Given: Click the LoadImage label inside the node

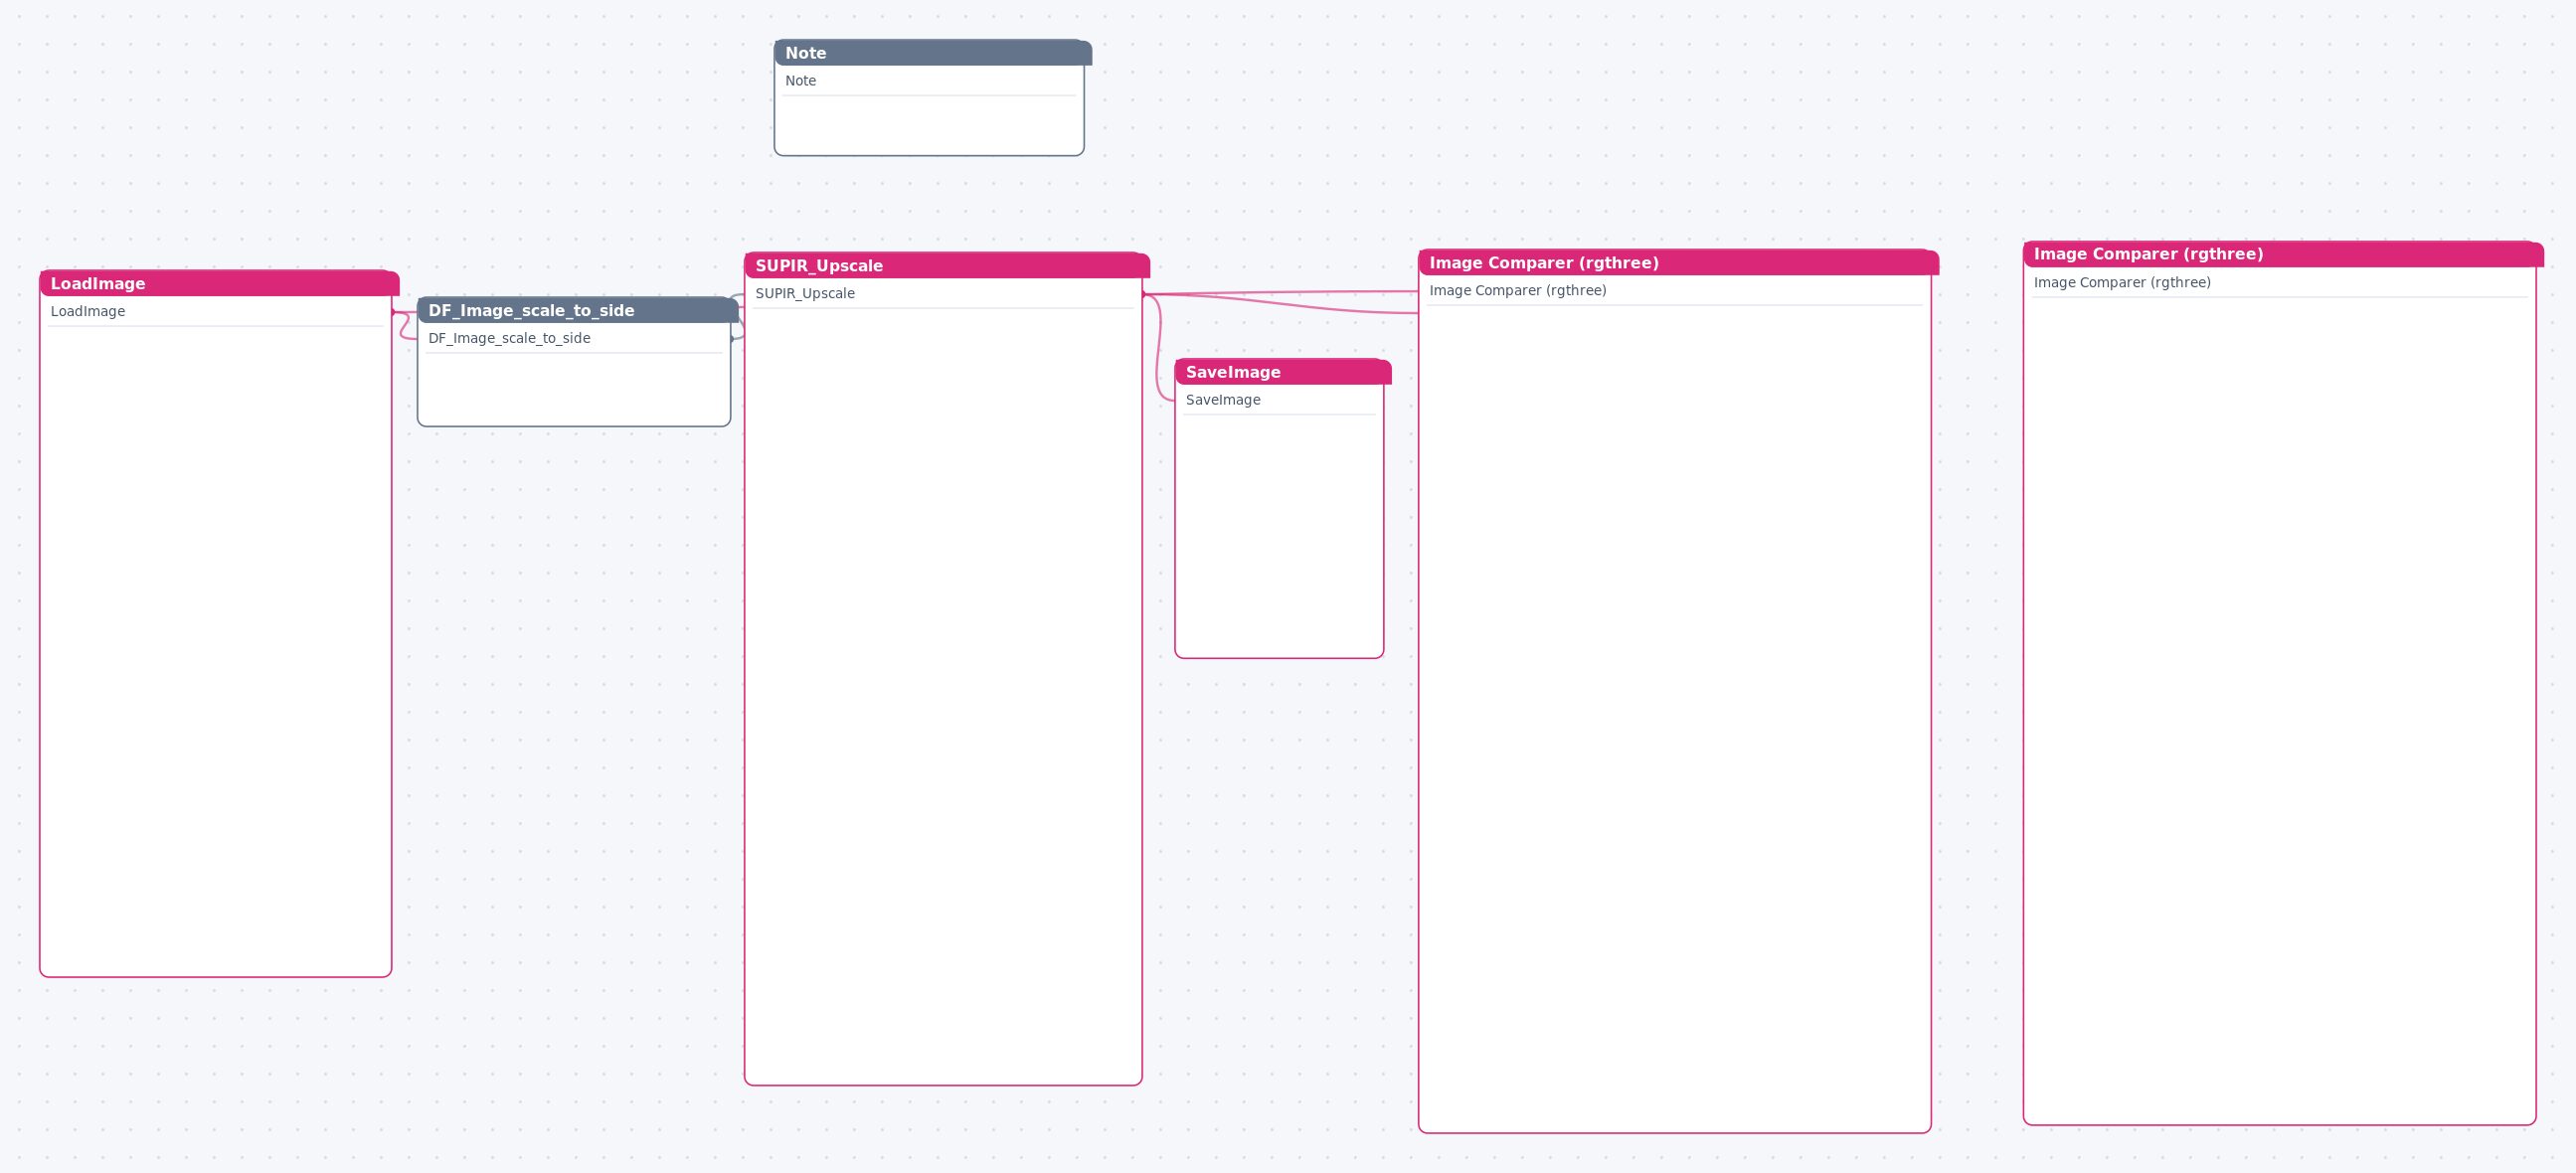Looking at the screenshot, I should pos(88,312).
